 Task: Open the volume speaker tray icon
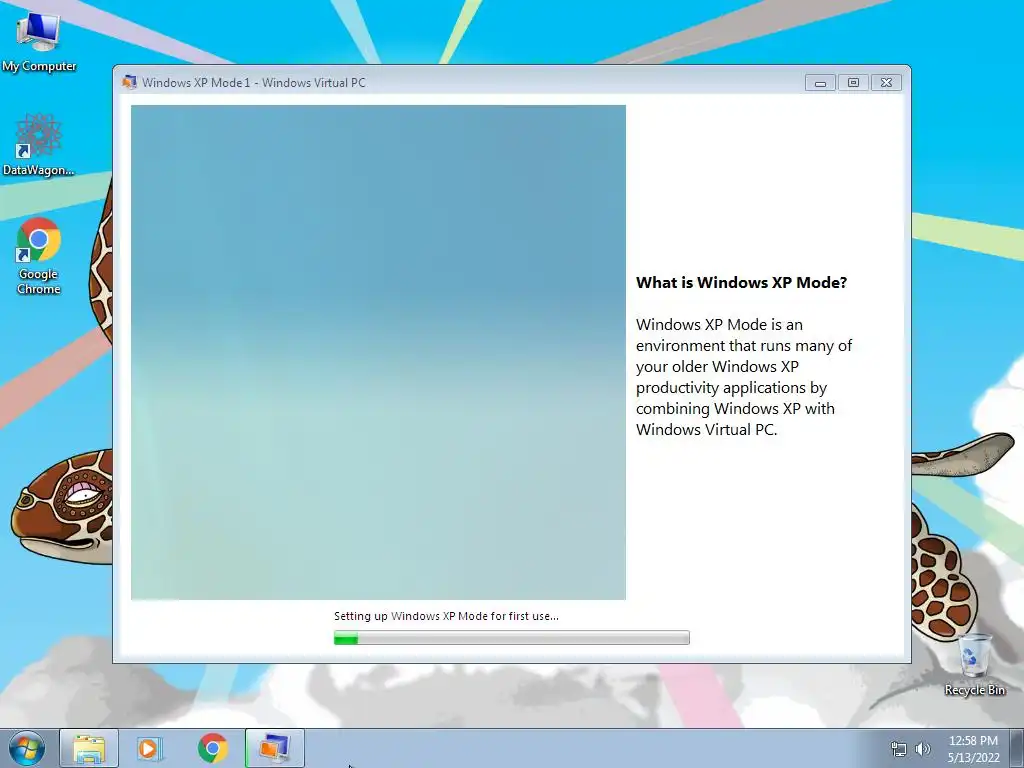922,749
